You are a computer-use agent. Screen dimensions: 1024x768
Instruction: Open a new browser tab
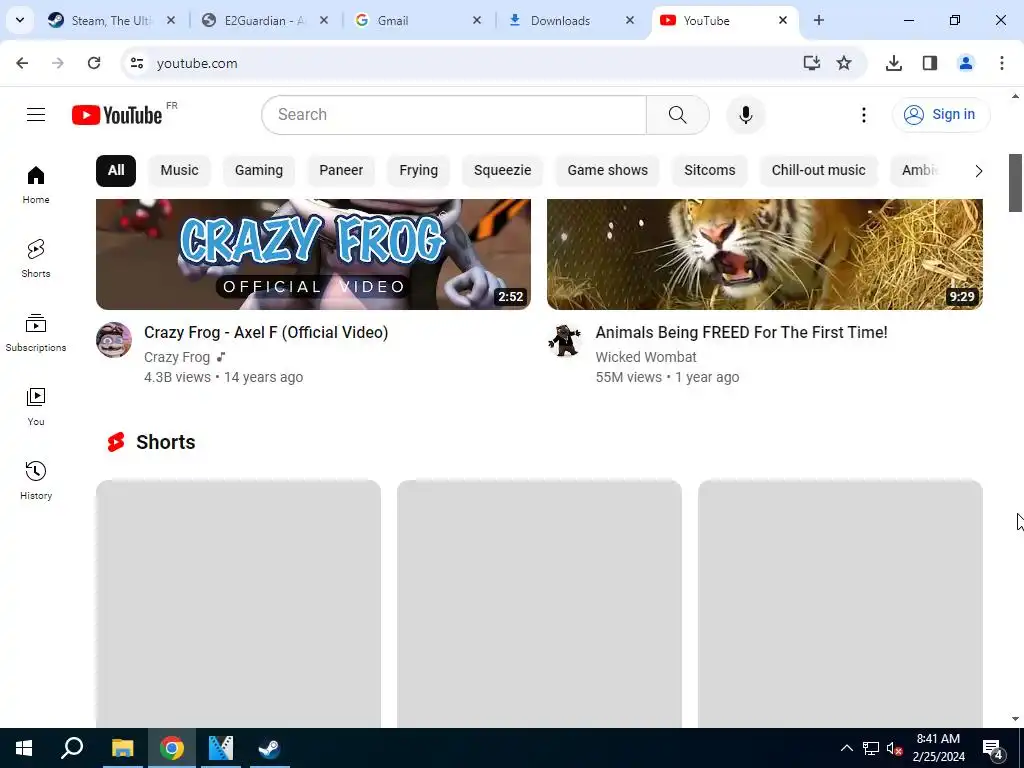819,20
